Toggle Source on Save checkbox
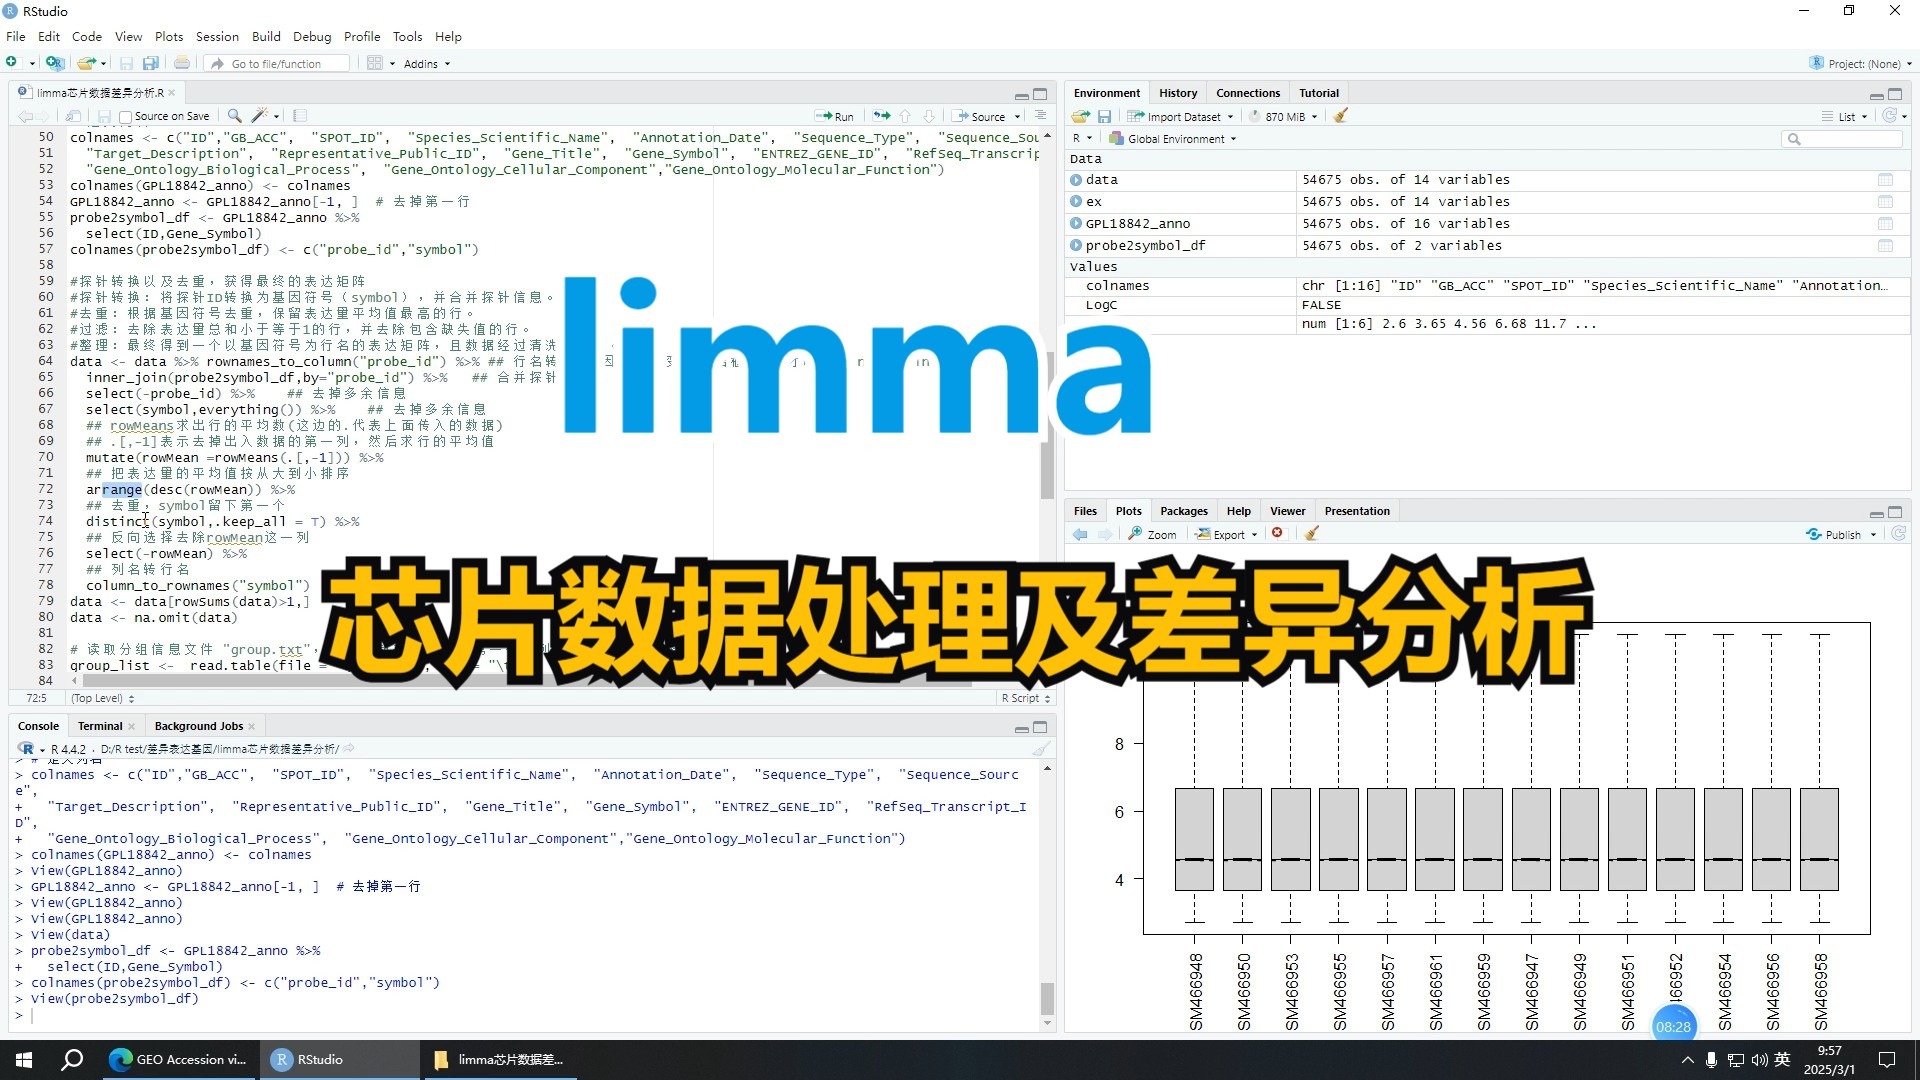This screenshot has height=1080, width=1920. tap(126, 117)
